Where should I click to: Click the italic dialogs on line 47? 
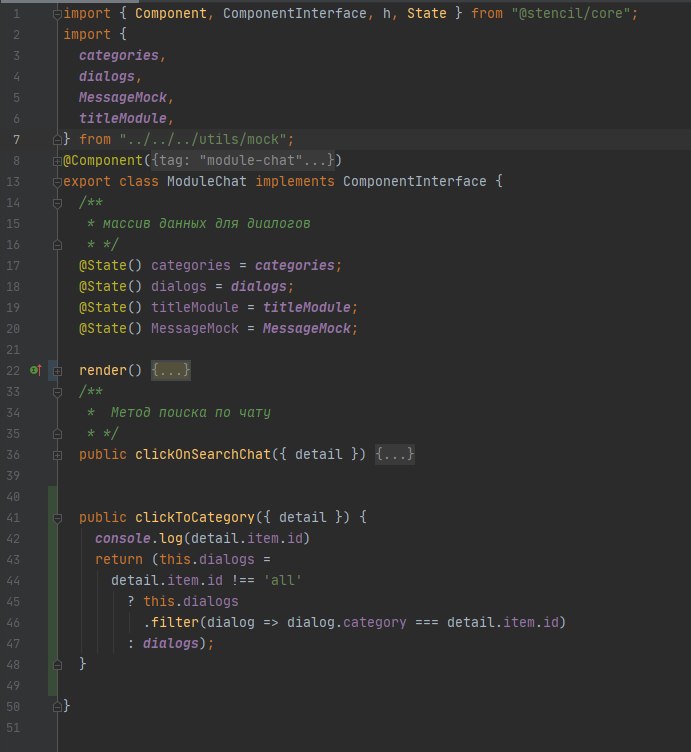(171, 644)
